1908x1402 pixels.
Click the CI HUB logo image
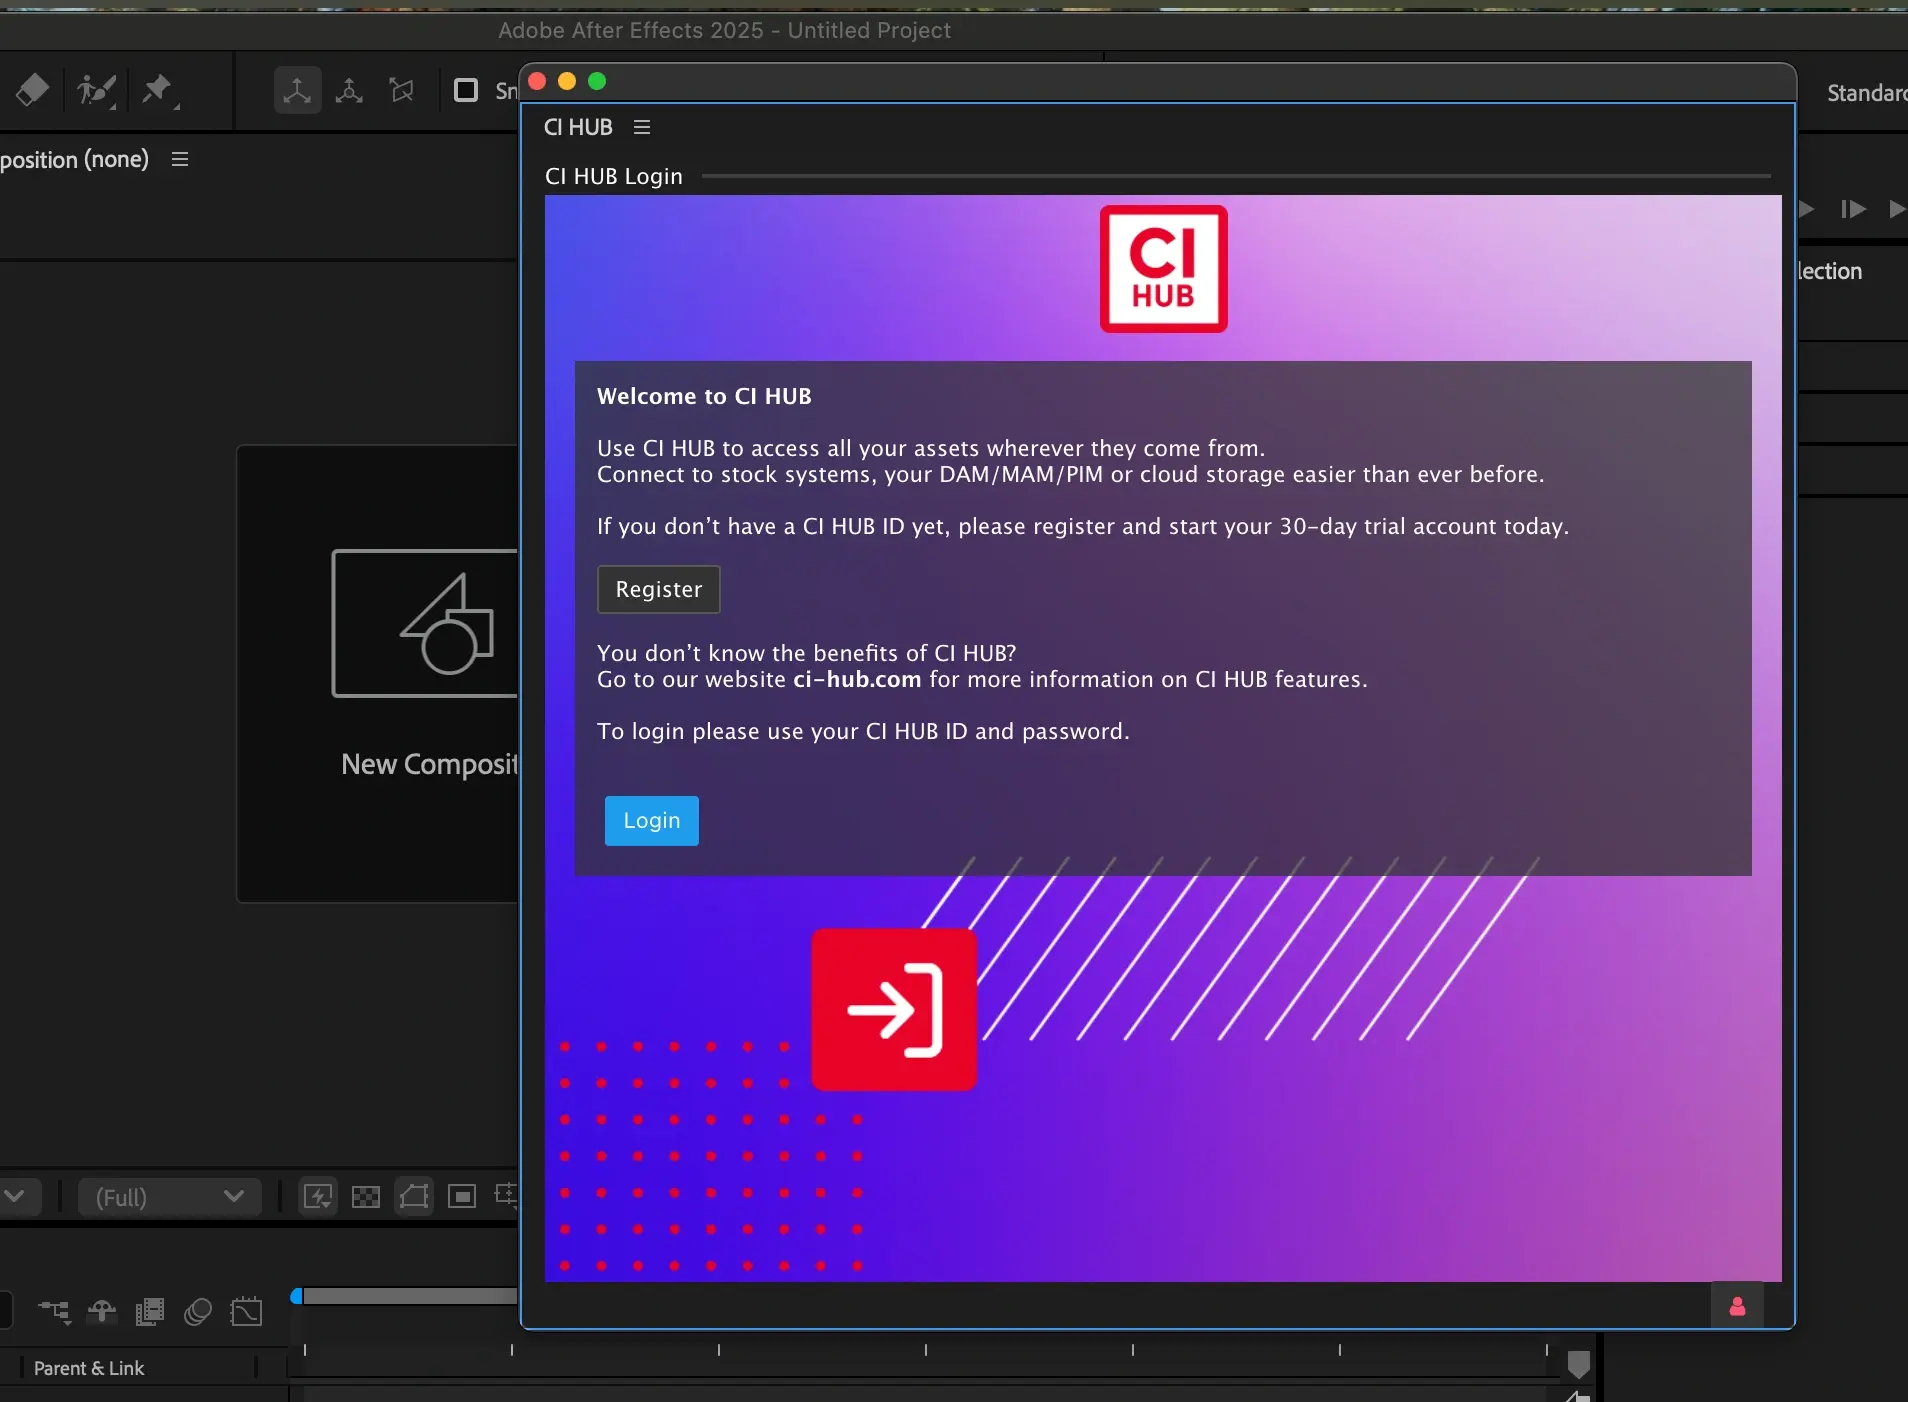1163,269
